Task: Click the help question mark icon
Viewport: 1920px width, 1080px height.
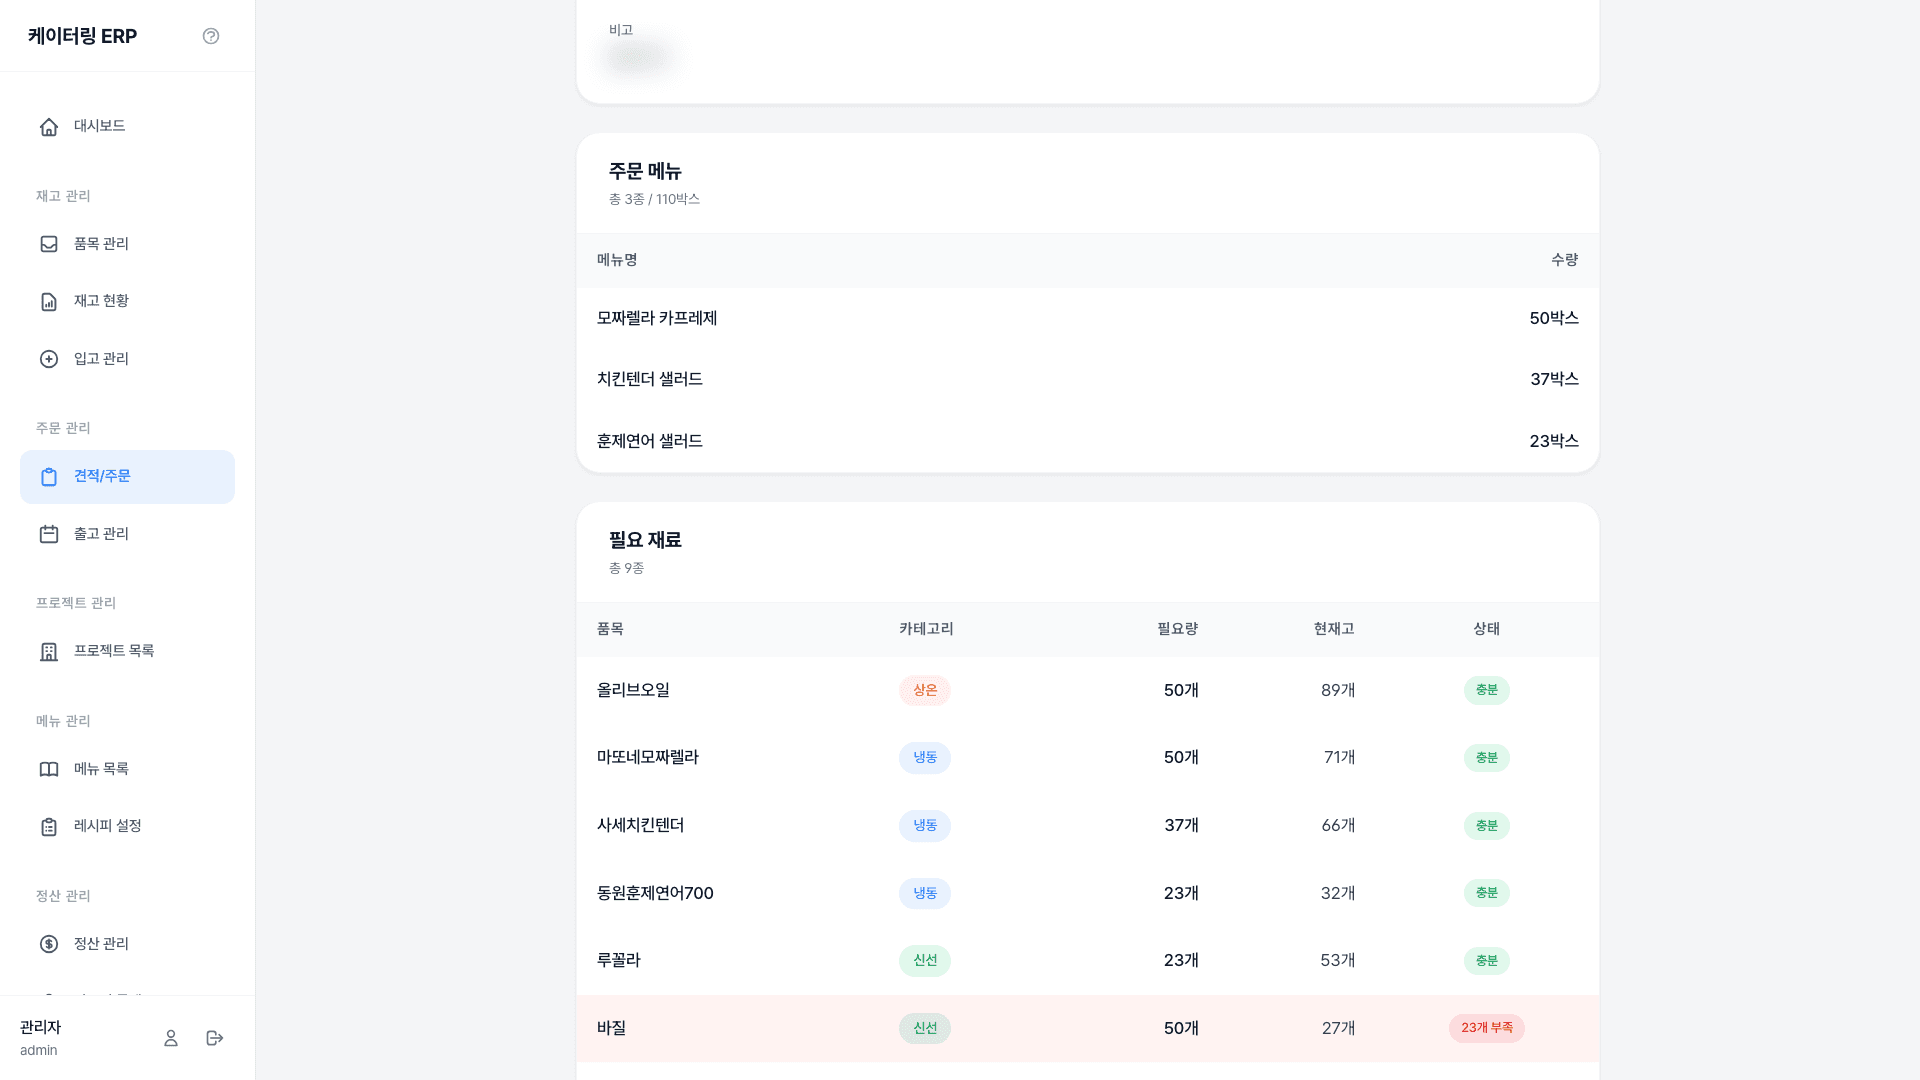Action: (211, 36)
